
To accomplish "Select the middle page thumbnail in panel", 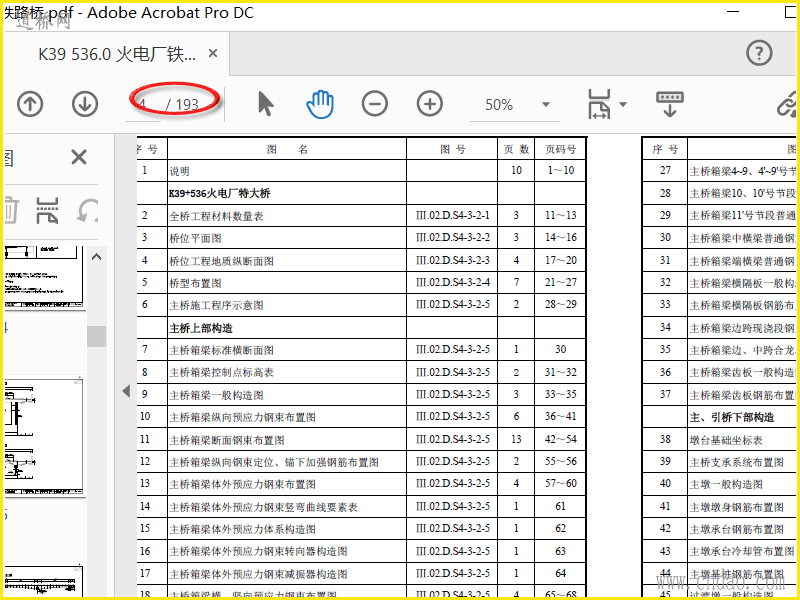I will 44,437.
